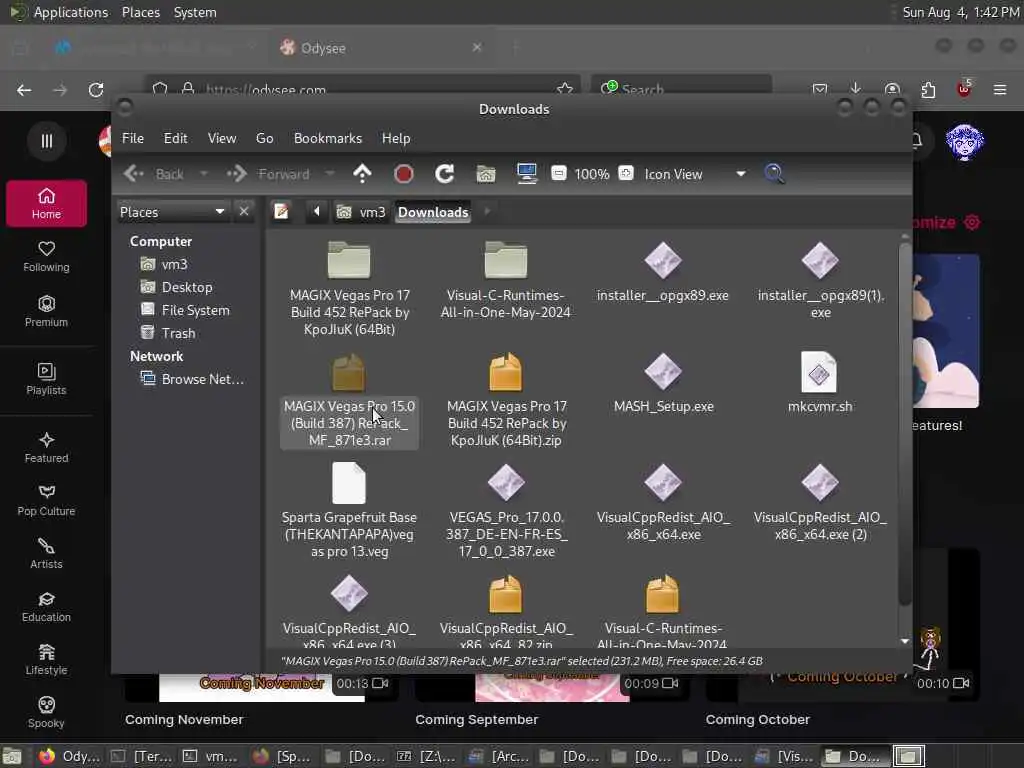Open Trash in Places sidebar
Screen dimensions: 1024x768
pos(168,333)
